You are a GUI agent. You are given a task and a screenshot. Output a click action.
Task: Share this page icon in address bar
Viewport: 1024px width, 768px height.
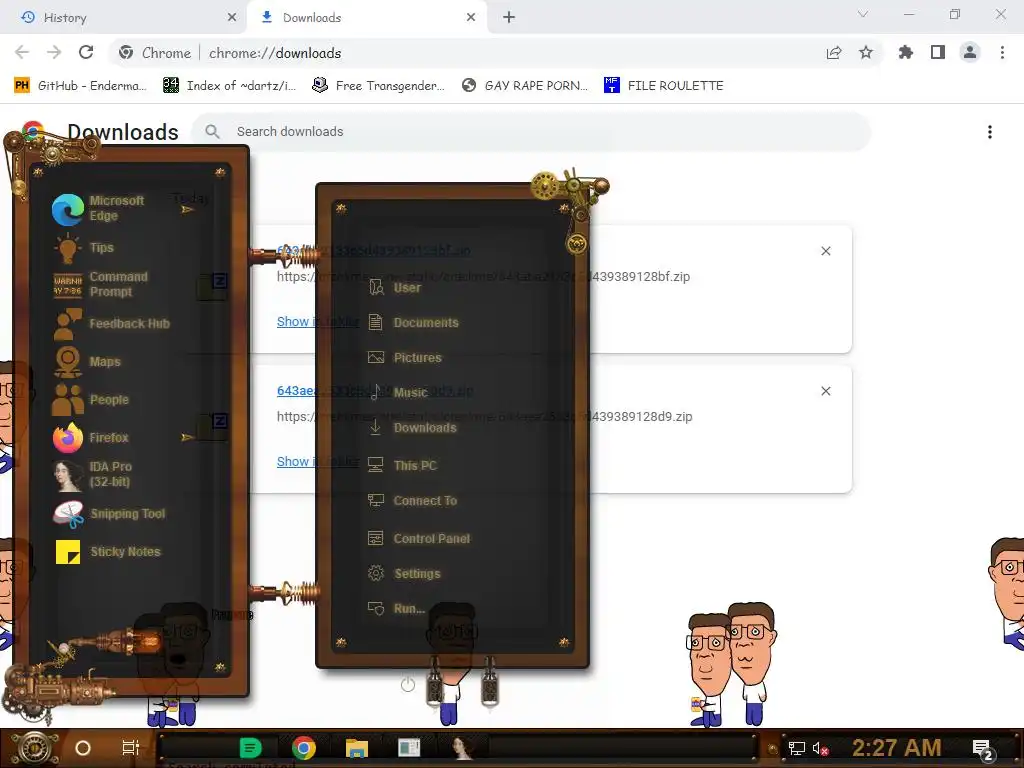tap(834, 52)
